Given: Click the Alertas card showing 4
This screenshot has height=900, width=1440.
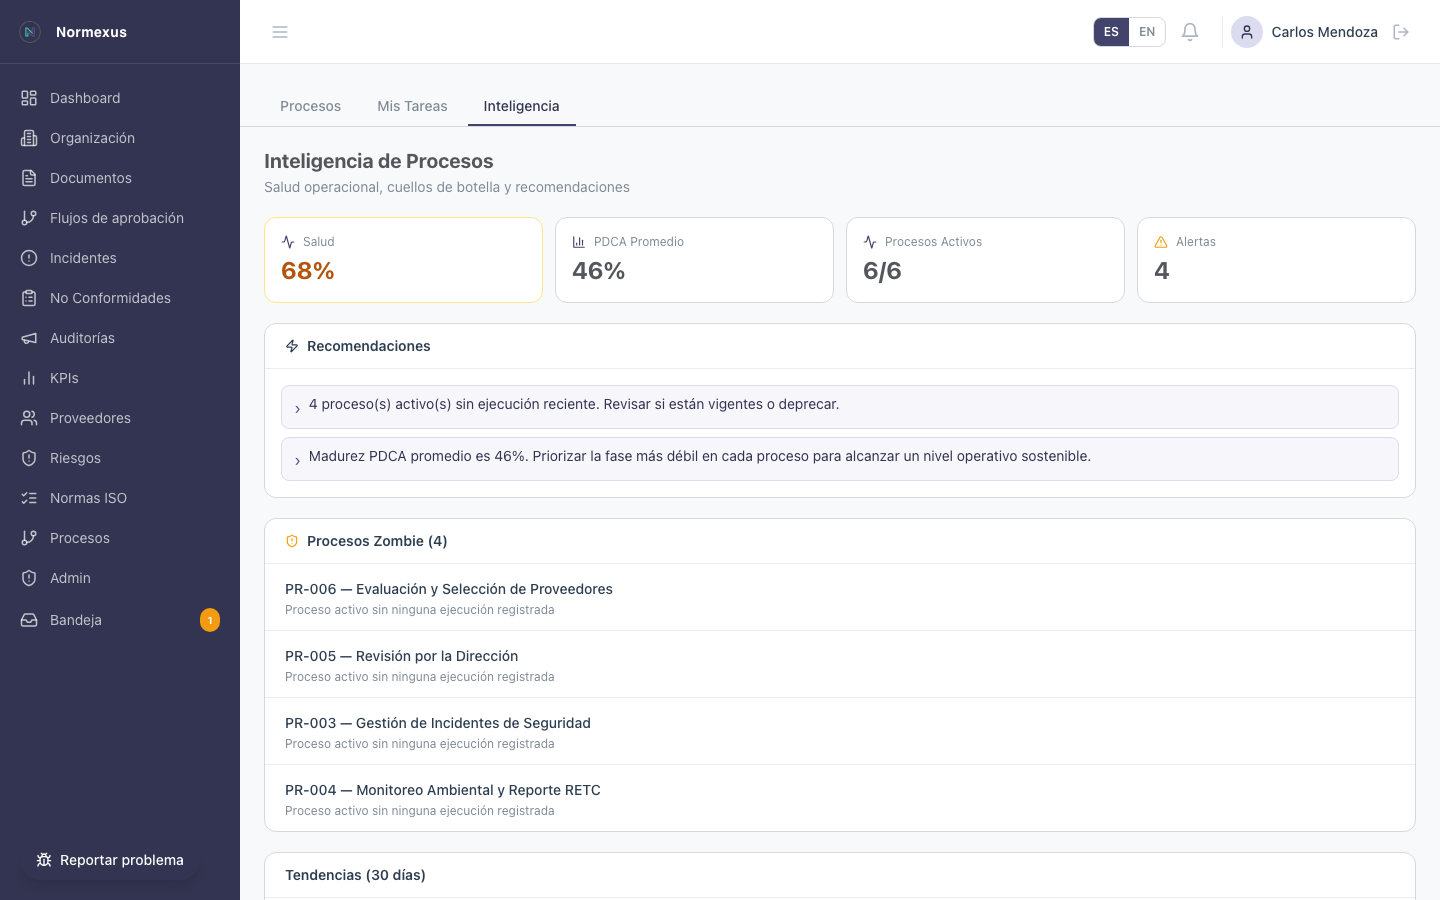Looking at the screenshot, I should (x=1275, y=260).
